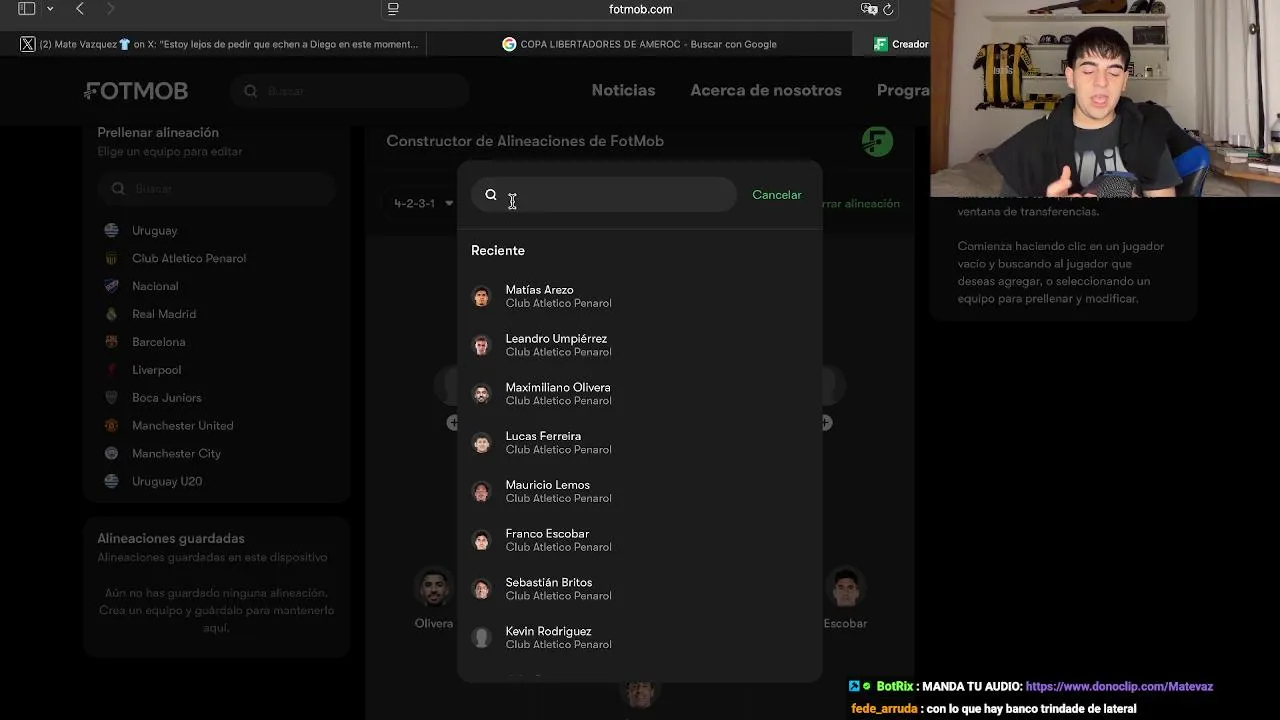Viewport: 1280px width, 720px height.
Task: Choose Lucas Ferreira from recent players
Action: pos(640,443)
